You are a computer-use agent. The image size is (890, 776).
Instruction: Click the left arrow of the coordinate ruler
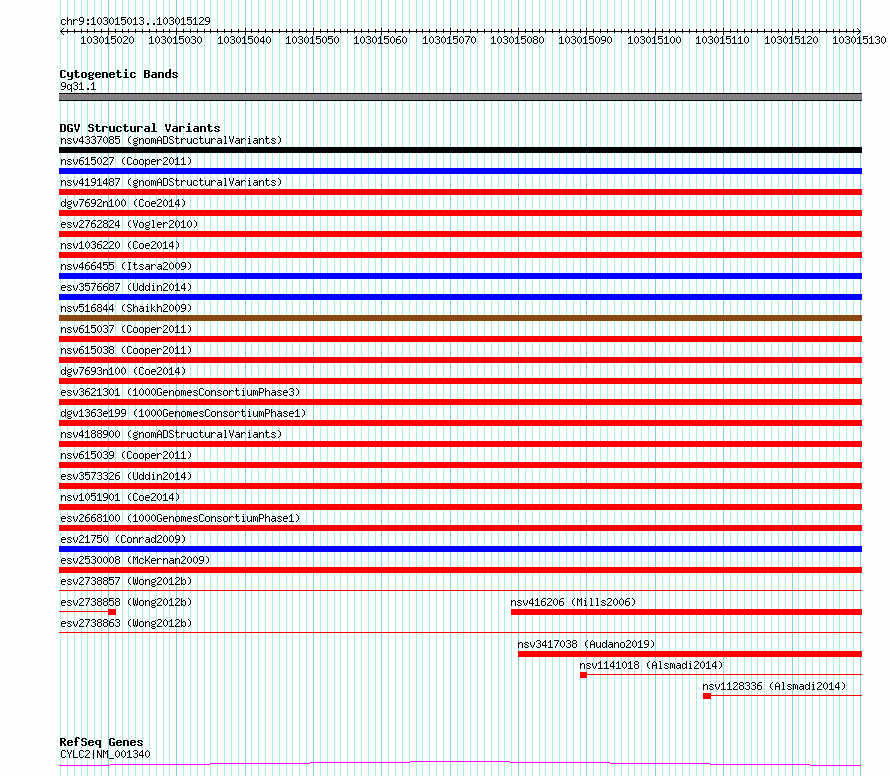click(x=62, y=32)
